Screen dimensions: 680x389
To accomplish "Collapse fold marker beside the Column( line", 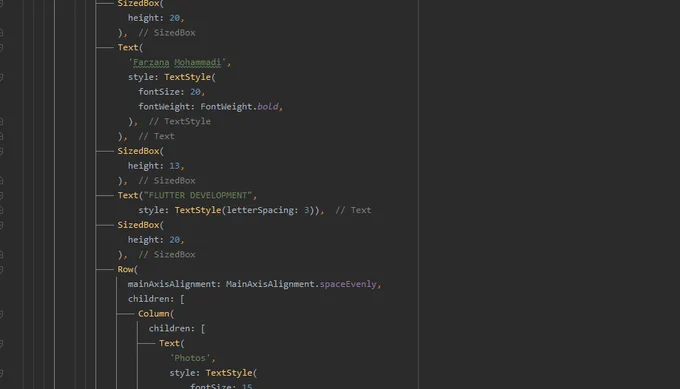I will [x=1, y=314].
